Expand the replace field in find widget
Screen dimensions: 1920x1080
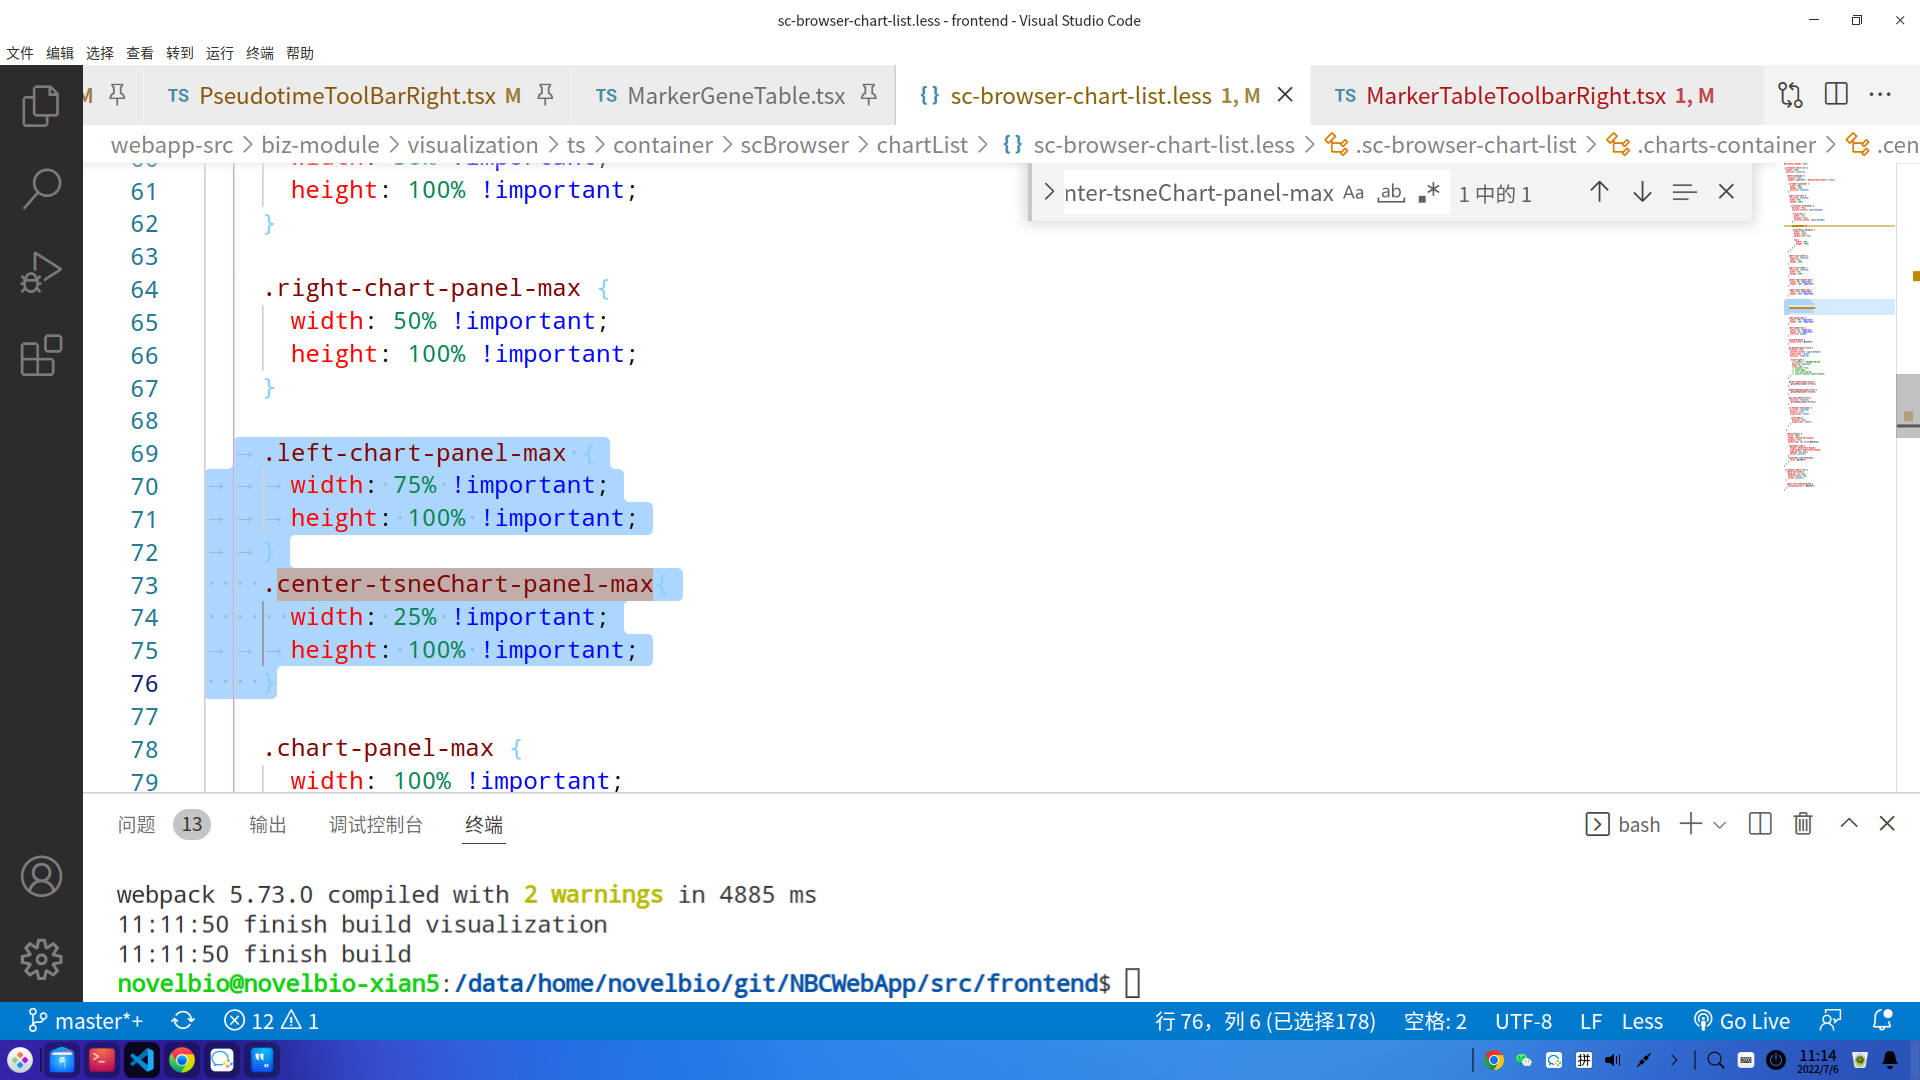1048,192
